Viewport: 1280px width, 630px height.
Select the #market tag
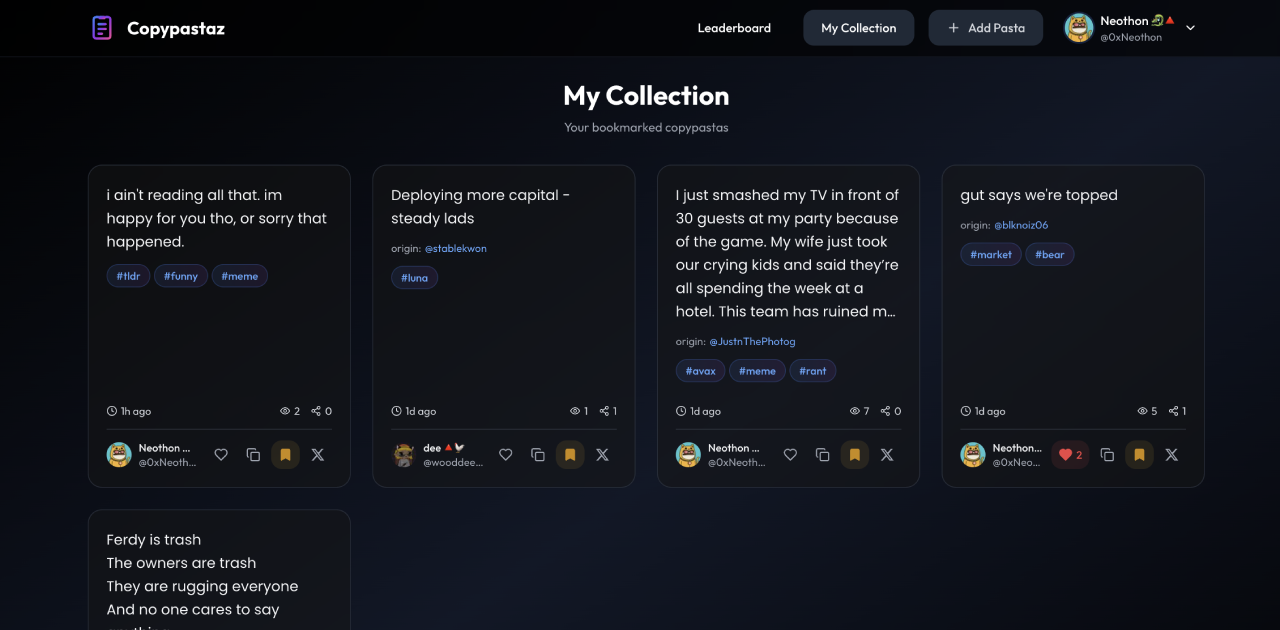[991, 254]
